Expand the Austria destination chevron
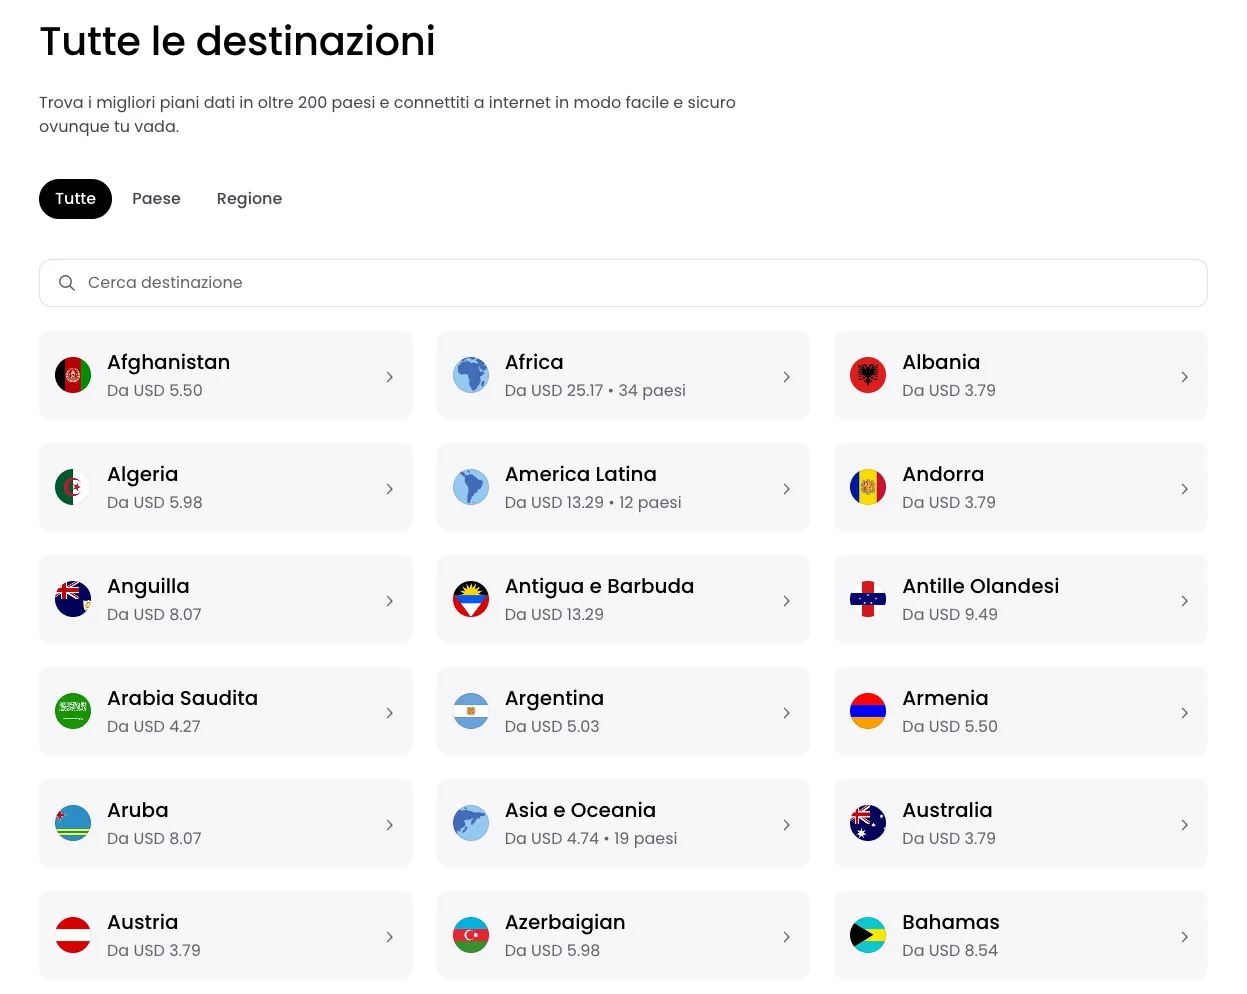The height and width of the screenshot is (994, 1247). [389, 937]
